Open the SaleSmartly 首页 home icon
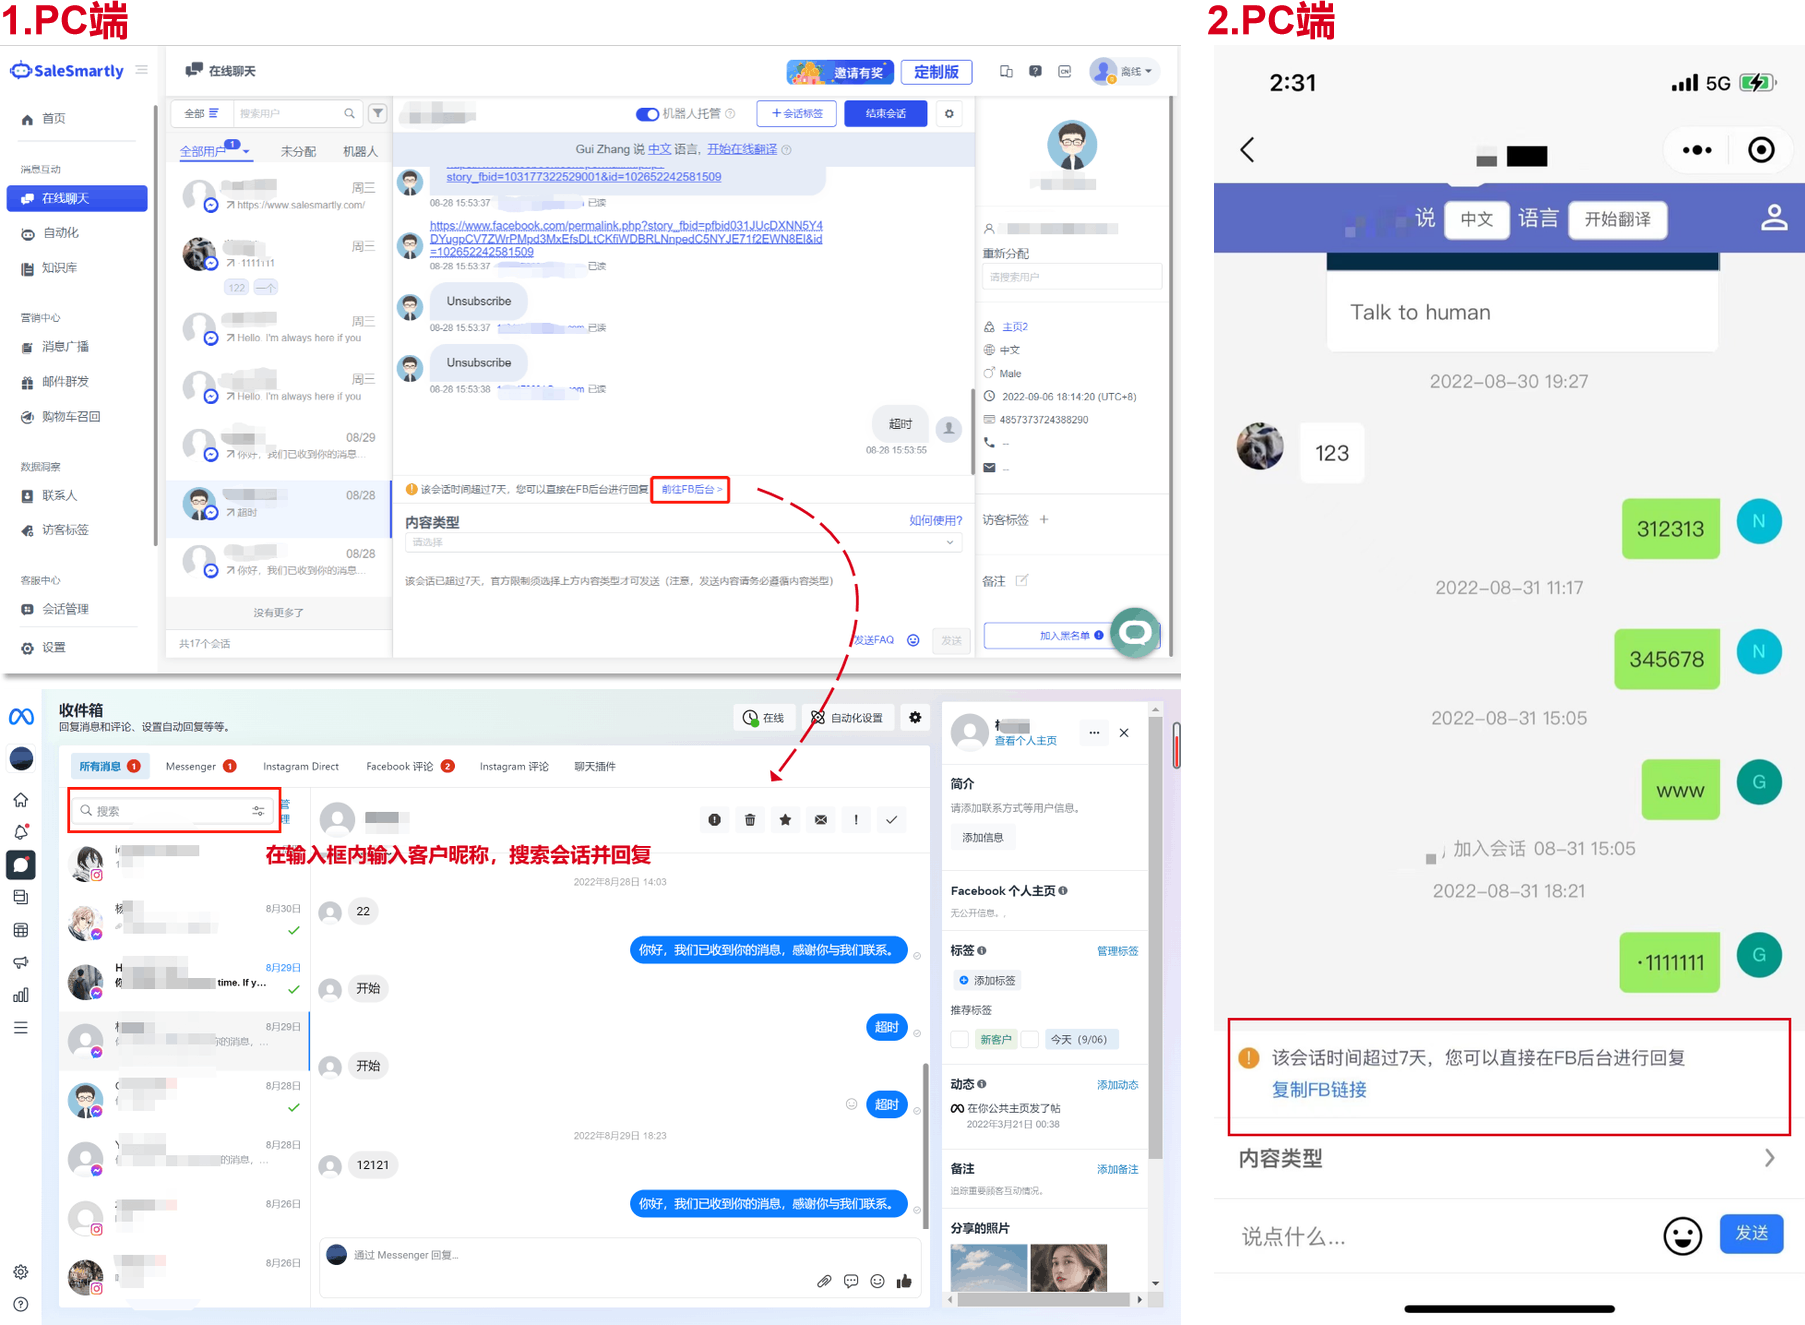Viewport: 1805px width, 1325px height. coord(27,119)
